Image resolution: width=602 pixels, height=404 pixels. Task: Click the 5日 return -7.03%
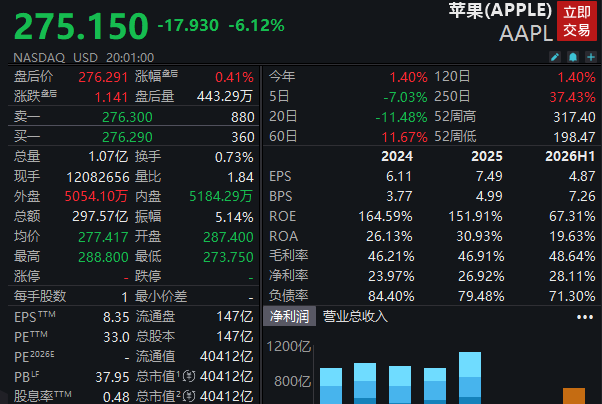click(x=405, y=97)
